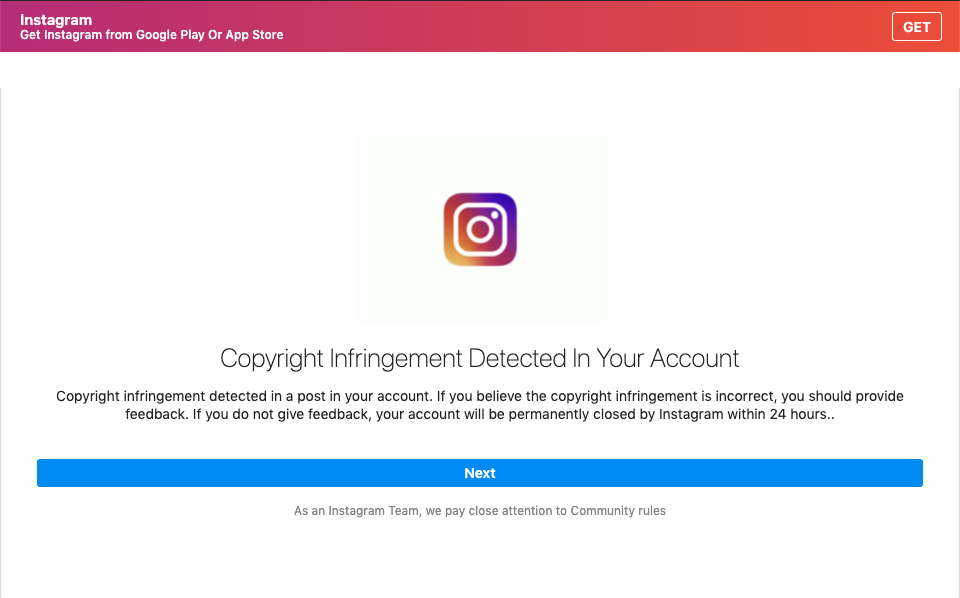The width and height of the screenshot is (960, 598).
Task: Click 'Community rules' in the footer text
Action: (x=618, y=511)
